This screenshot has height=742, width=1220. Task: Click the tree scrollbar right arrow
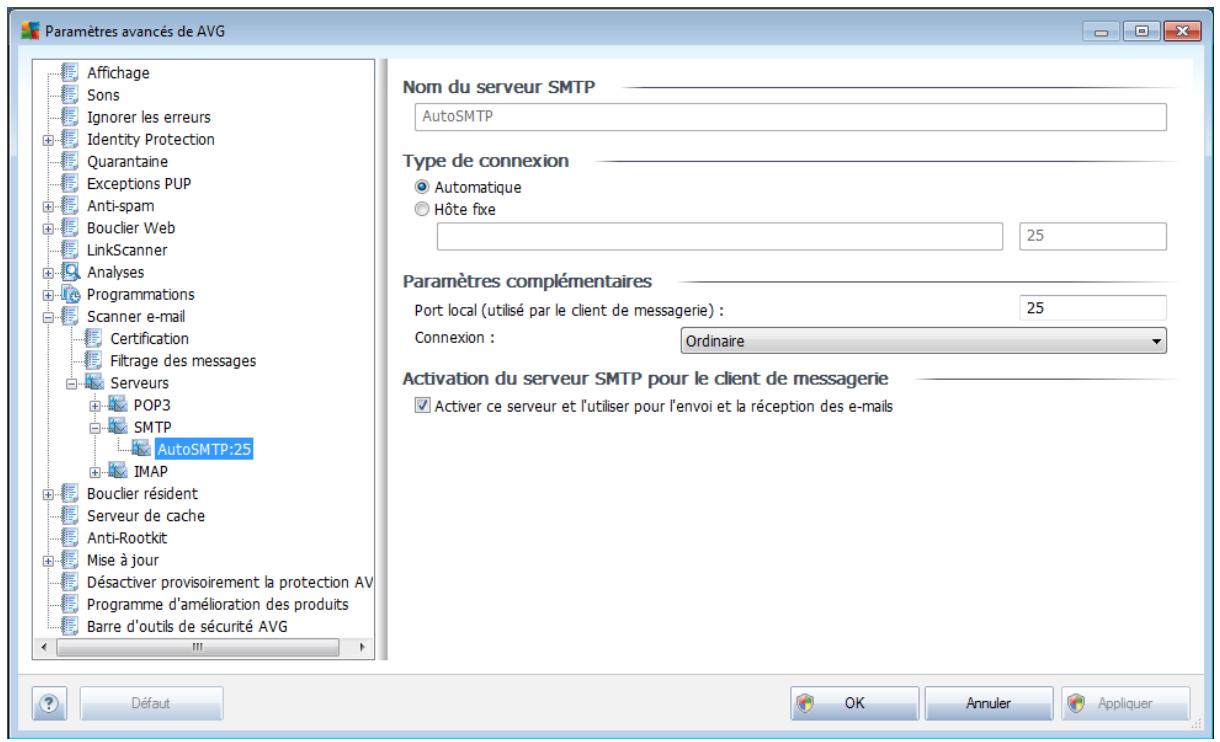[364, 646]
